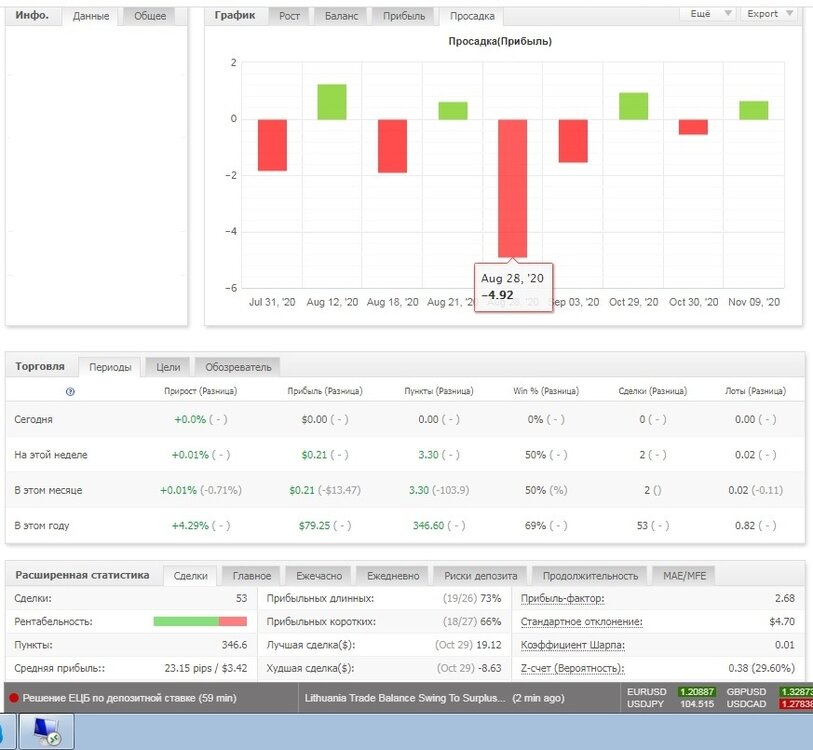Image resolution: width=813 pixels, height=750 pixels.
Task: Switch to the Общее tab
Action: point(150,16)
